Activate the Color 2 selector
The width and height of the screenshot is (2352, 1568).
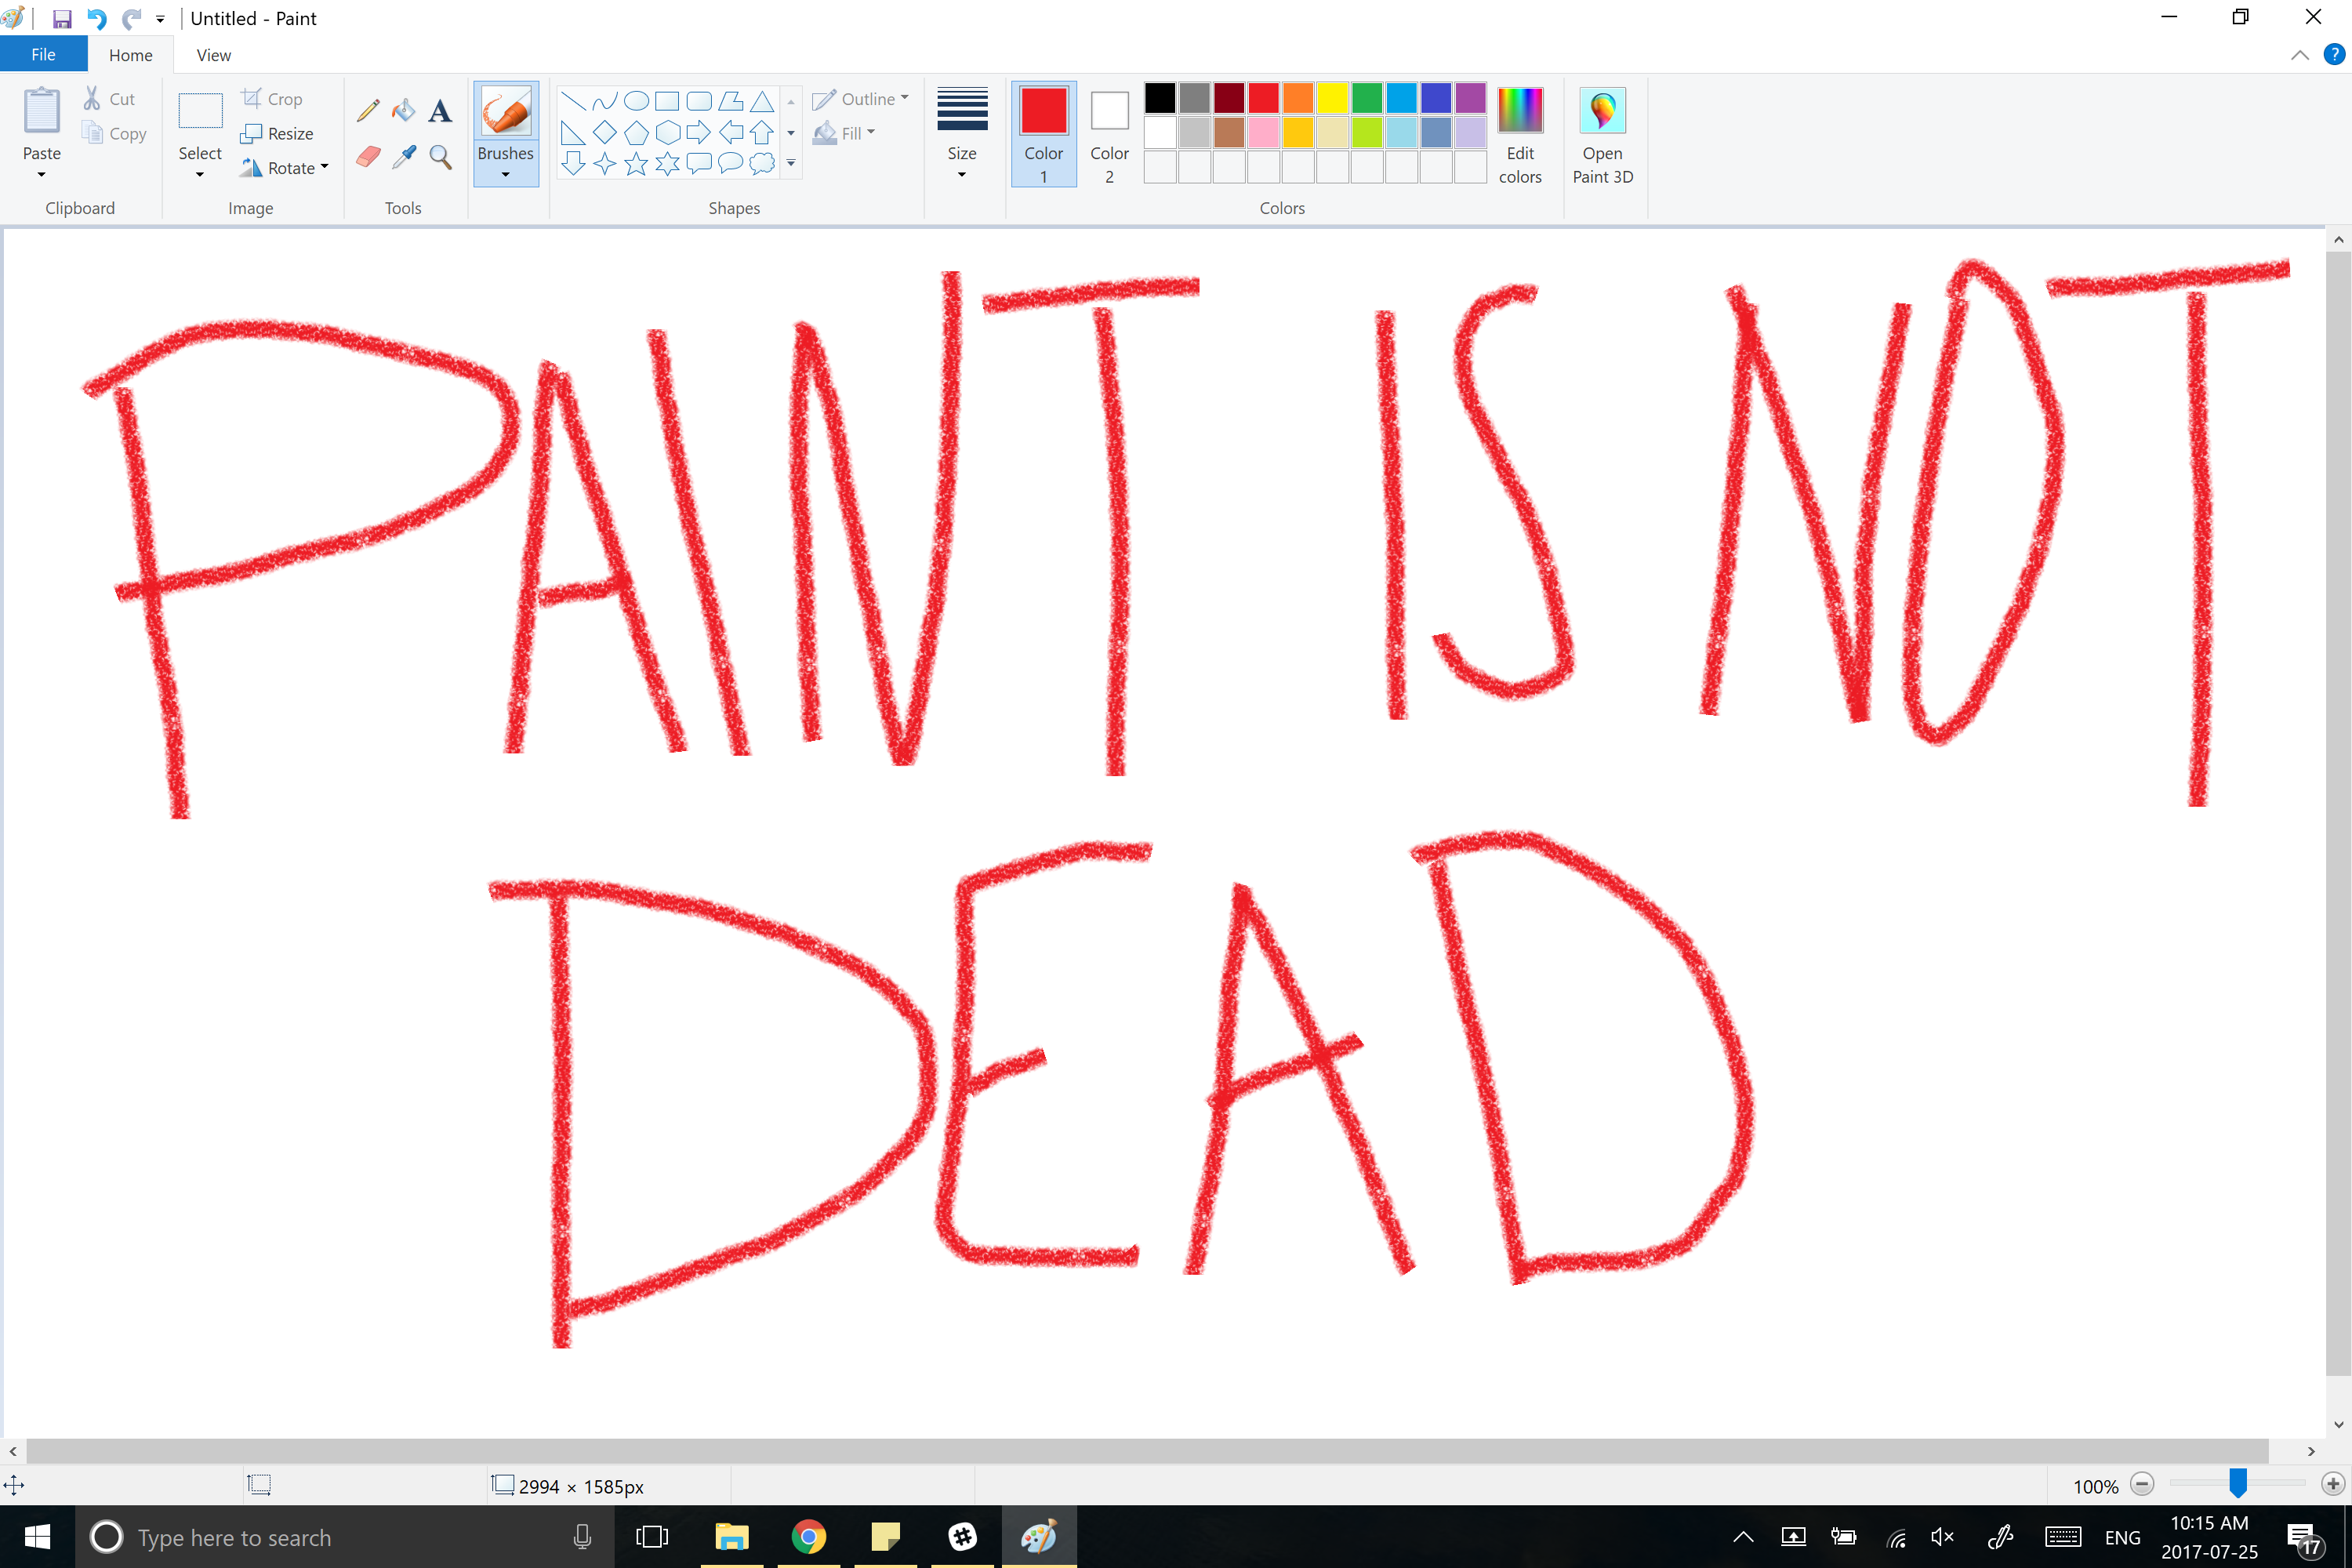(x=1109, y=133)
